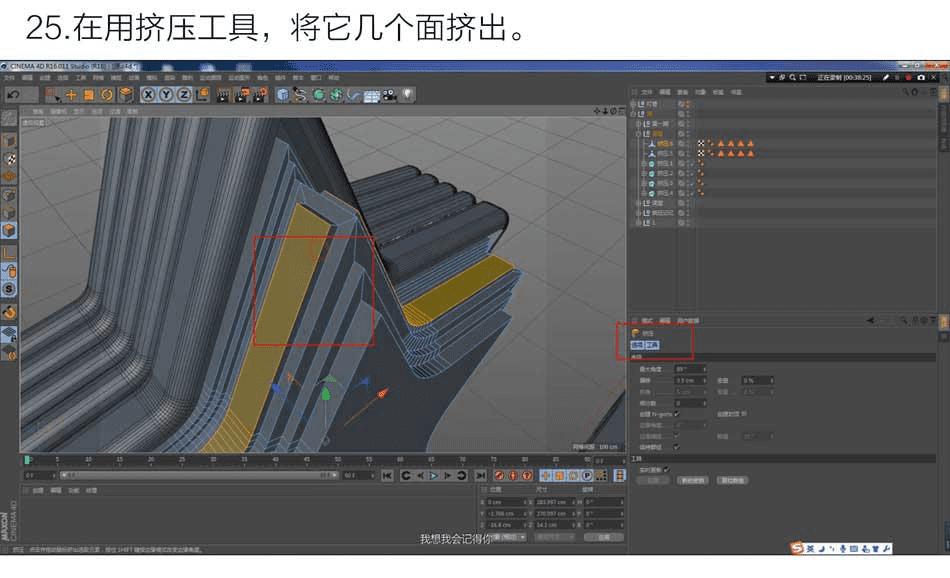Click the offset value field showing cm

coord(690,380)
